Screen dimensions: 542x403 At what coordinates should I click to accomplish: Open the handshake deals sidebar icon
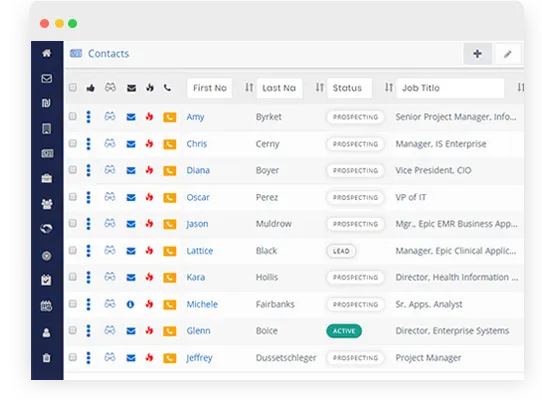[x=47, y=228]
